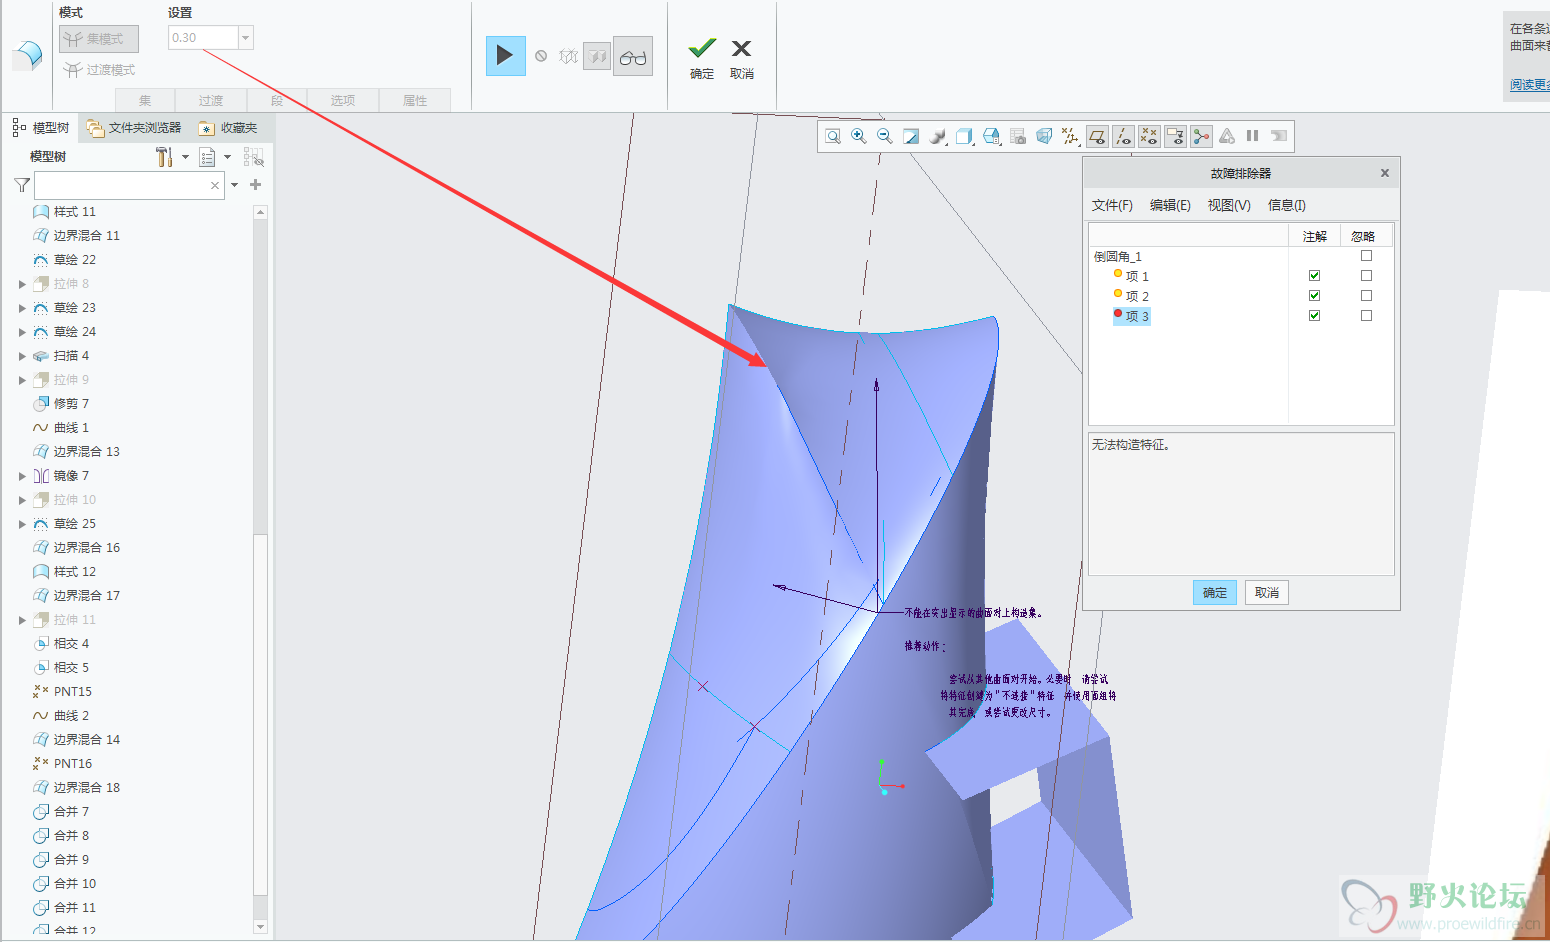The width and height of the screenshot is (1550, 942).
Task: Open 视图(V) menu in troubleshooter
Action: tap(1229, 205)
